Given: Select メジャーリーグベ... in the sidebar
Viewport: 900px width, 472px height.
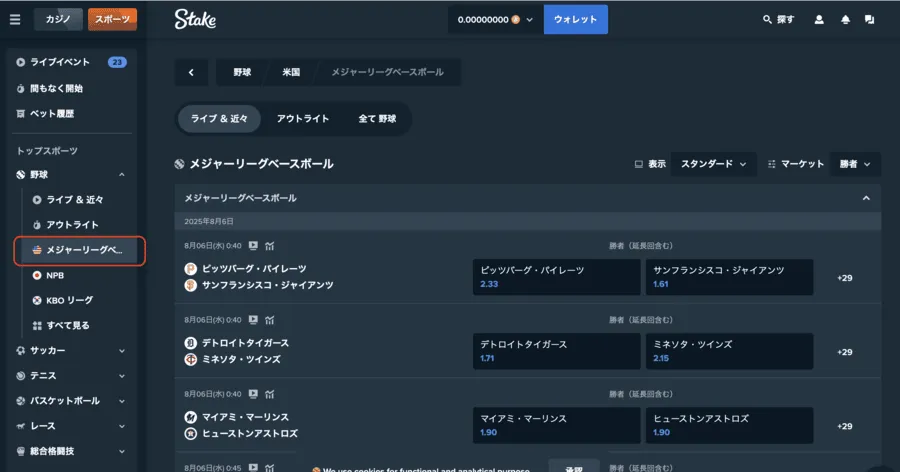Looking at the screenshot, I should 79,250.
